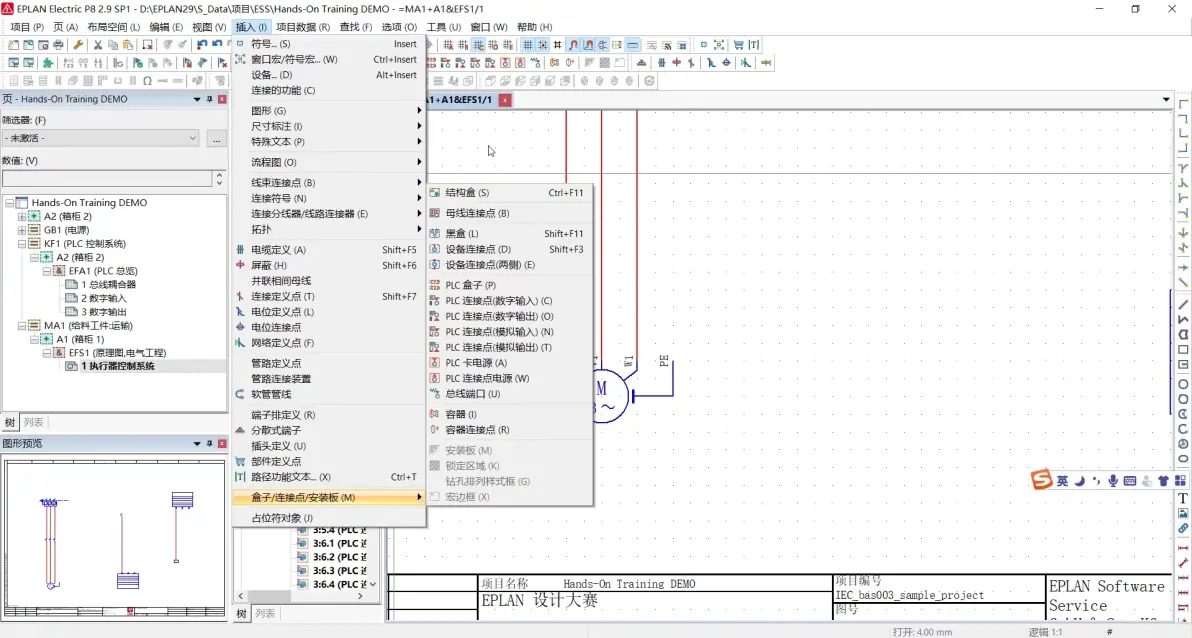
Task: Select PLC 卡电源 (A) menu item
Action: click(x=510, y=363)
